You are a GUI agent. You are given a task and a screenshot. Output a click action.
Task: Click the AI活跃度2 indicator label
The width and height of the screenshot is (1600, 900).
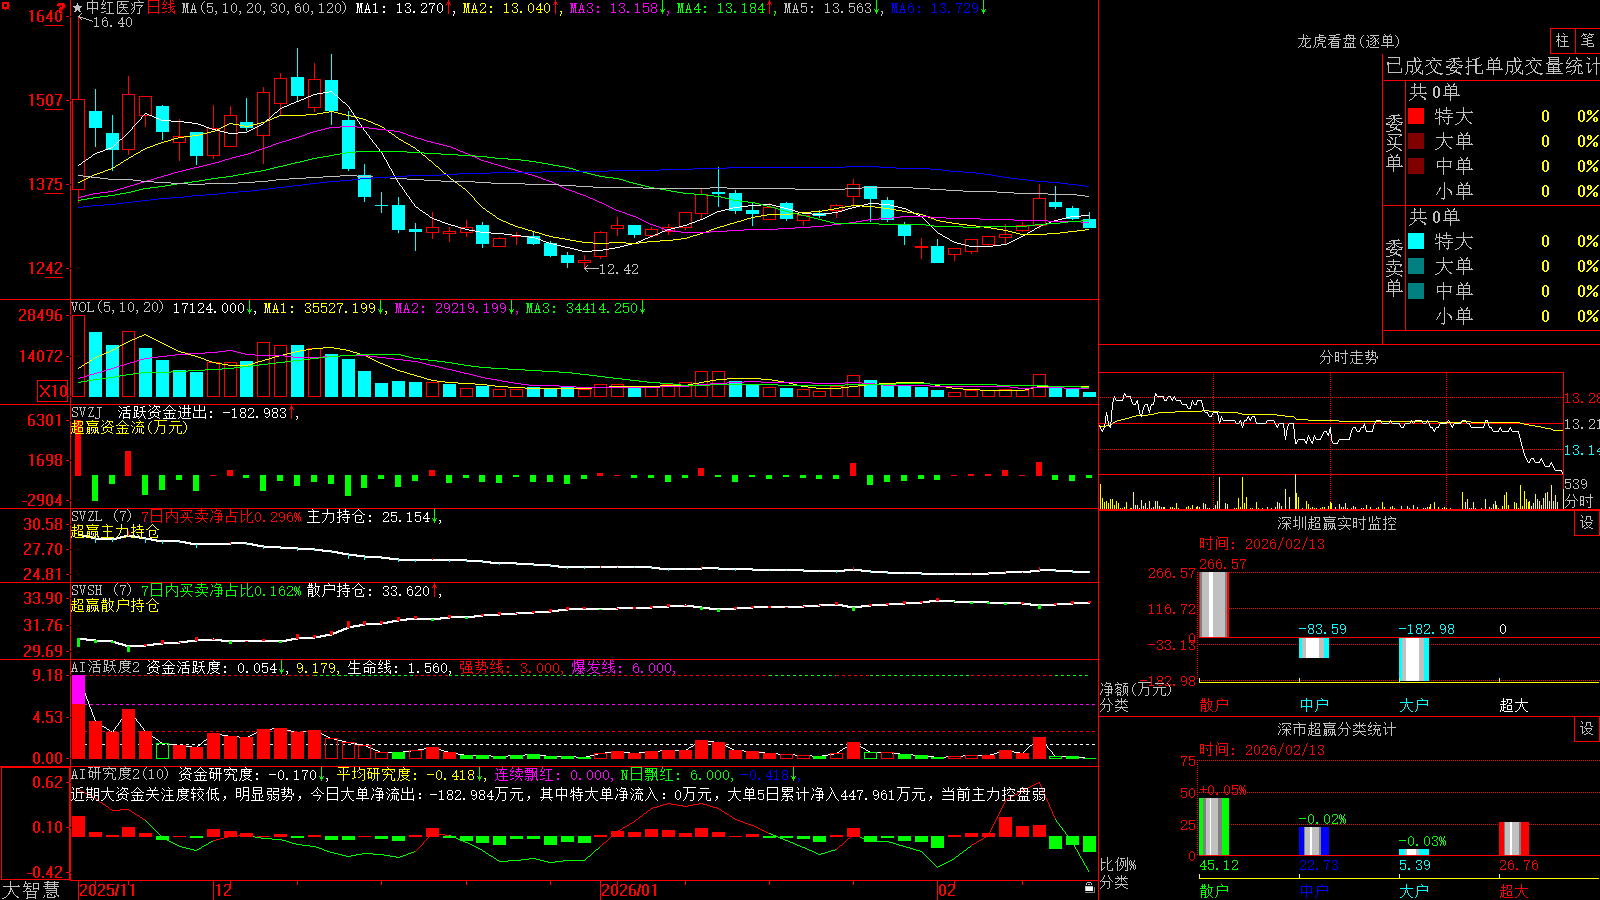[106, 667]
